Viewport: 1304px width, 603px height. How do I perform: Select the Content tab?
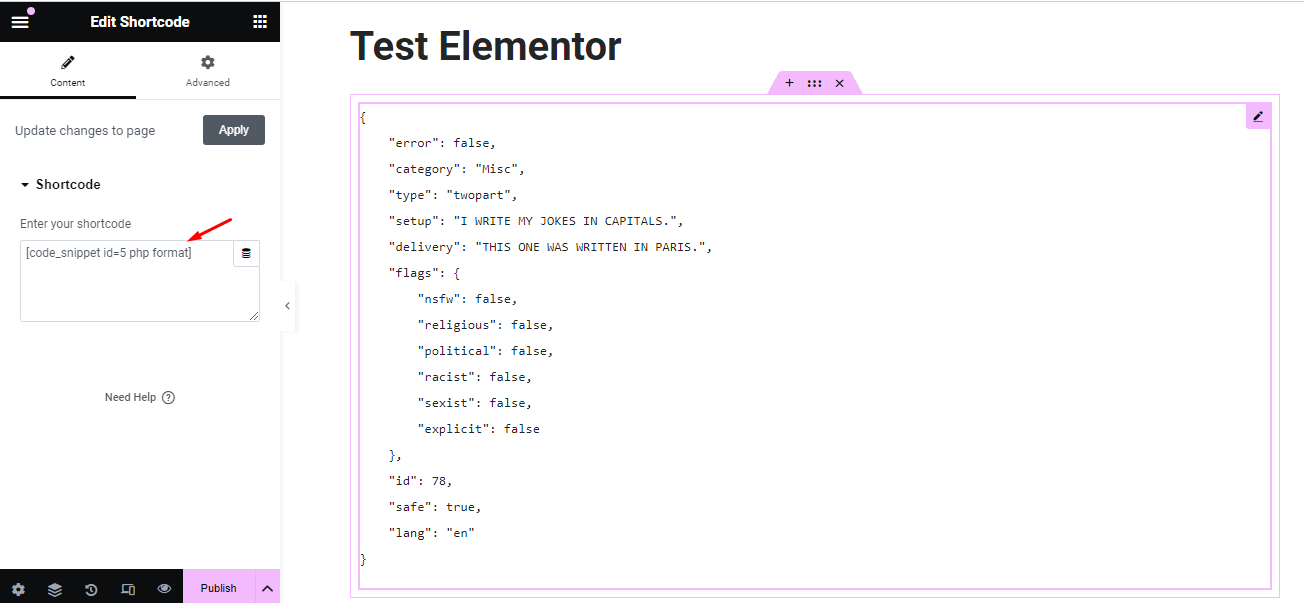(x=67, y=70)
